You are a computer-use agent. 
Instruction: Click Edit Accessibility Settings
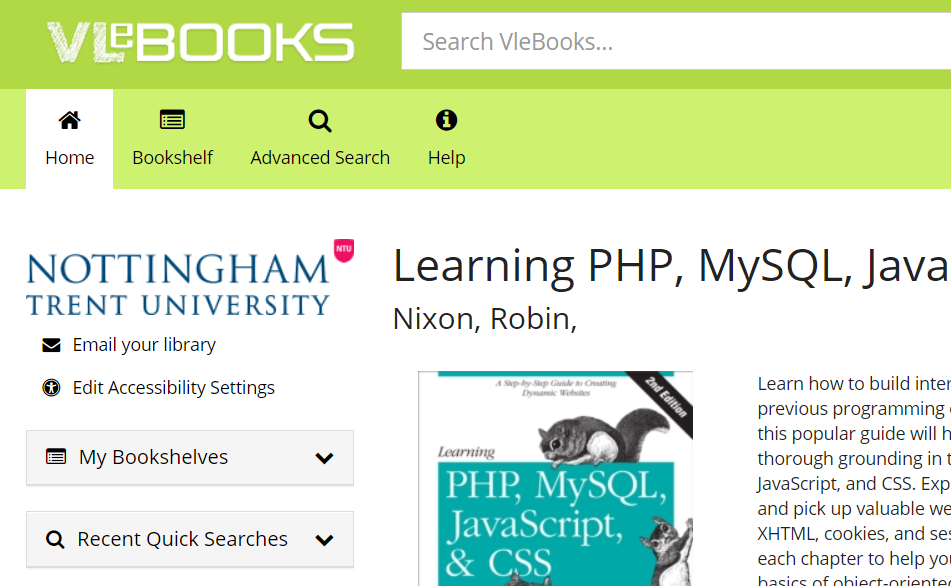click(x=174, y=388)
